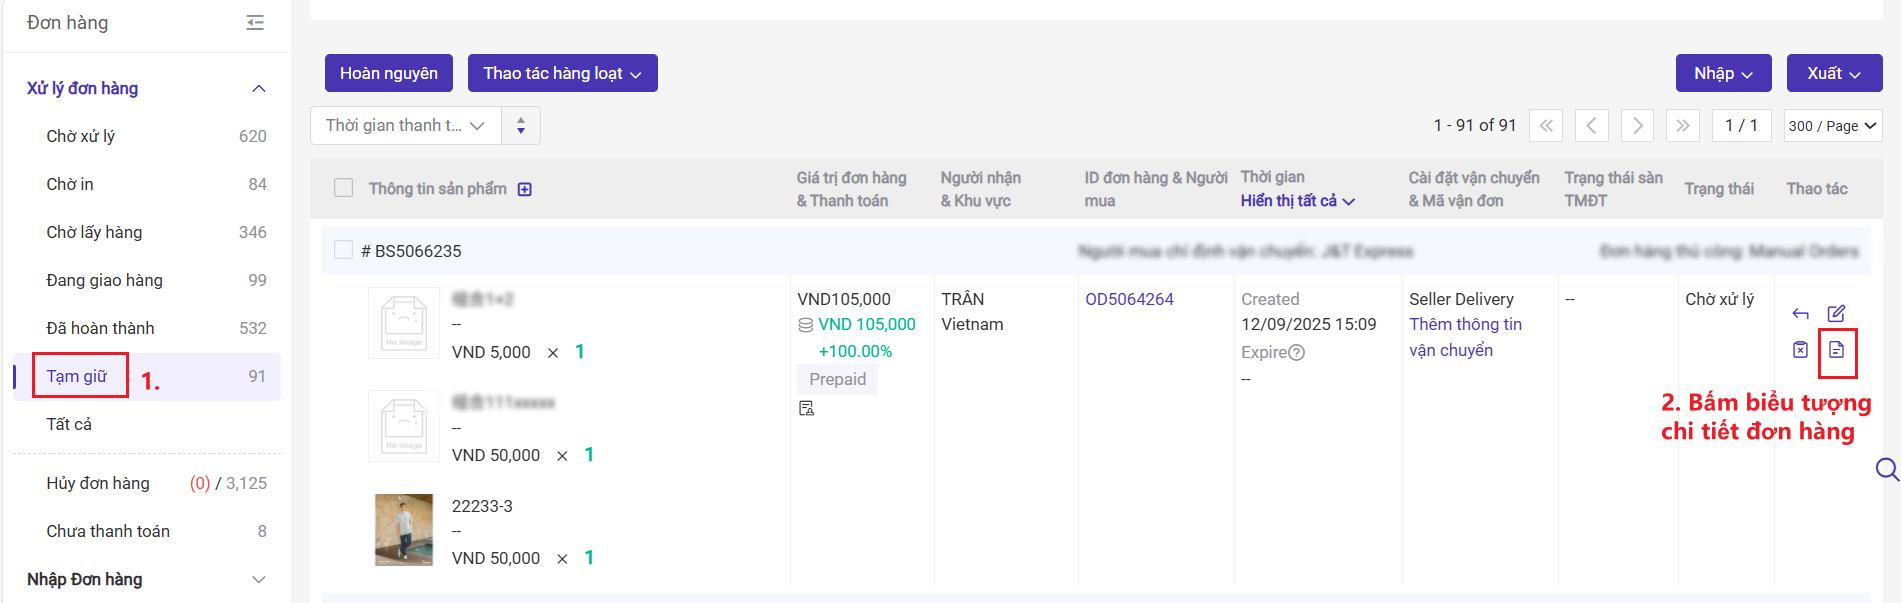1901x603 pixels.
Task: Open the 300 / Page size dropdown
Action: tap(1832, 126)
